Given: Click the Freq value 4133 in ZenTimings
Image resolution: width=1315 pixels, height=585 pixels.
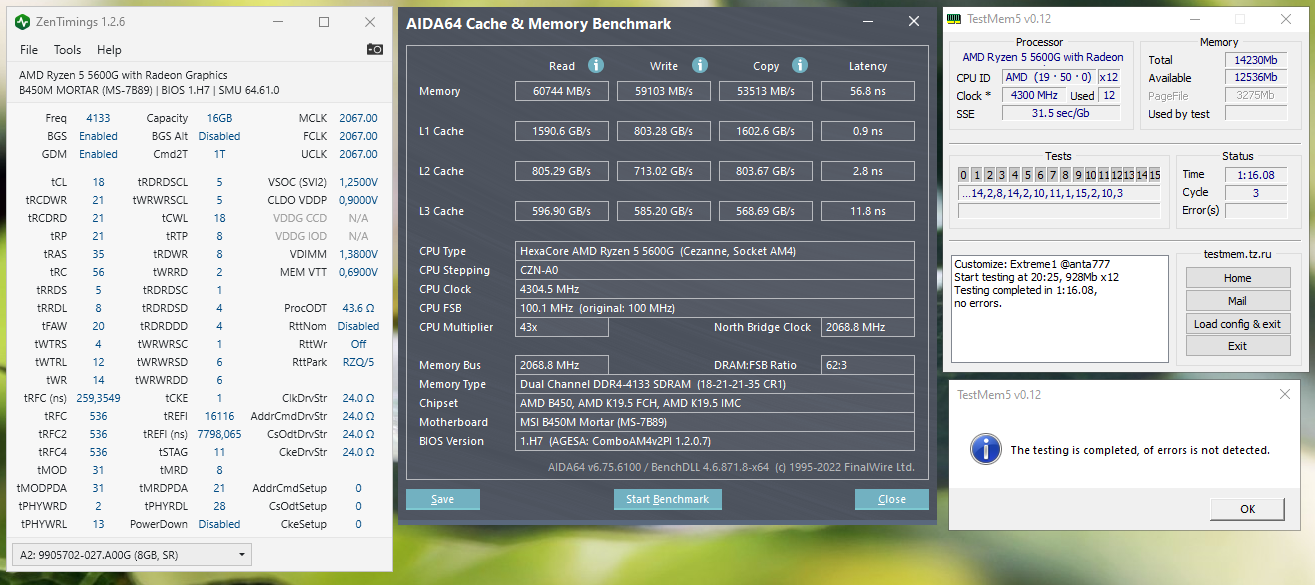Looking at the screenshot, I should pyautogui.click(x=98, y=118).
